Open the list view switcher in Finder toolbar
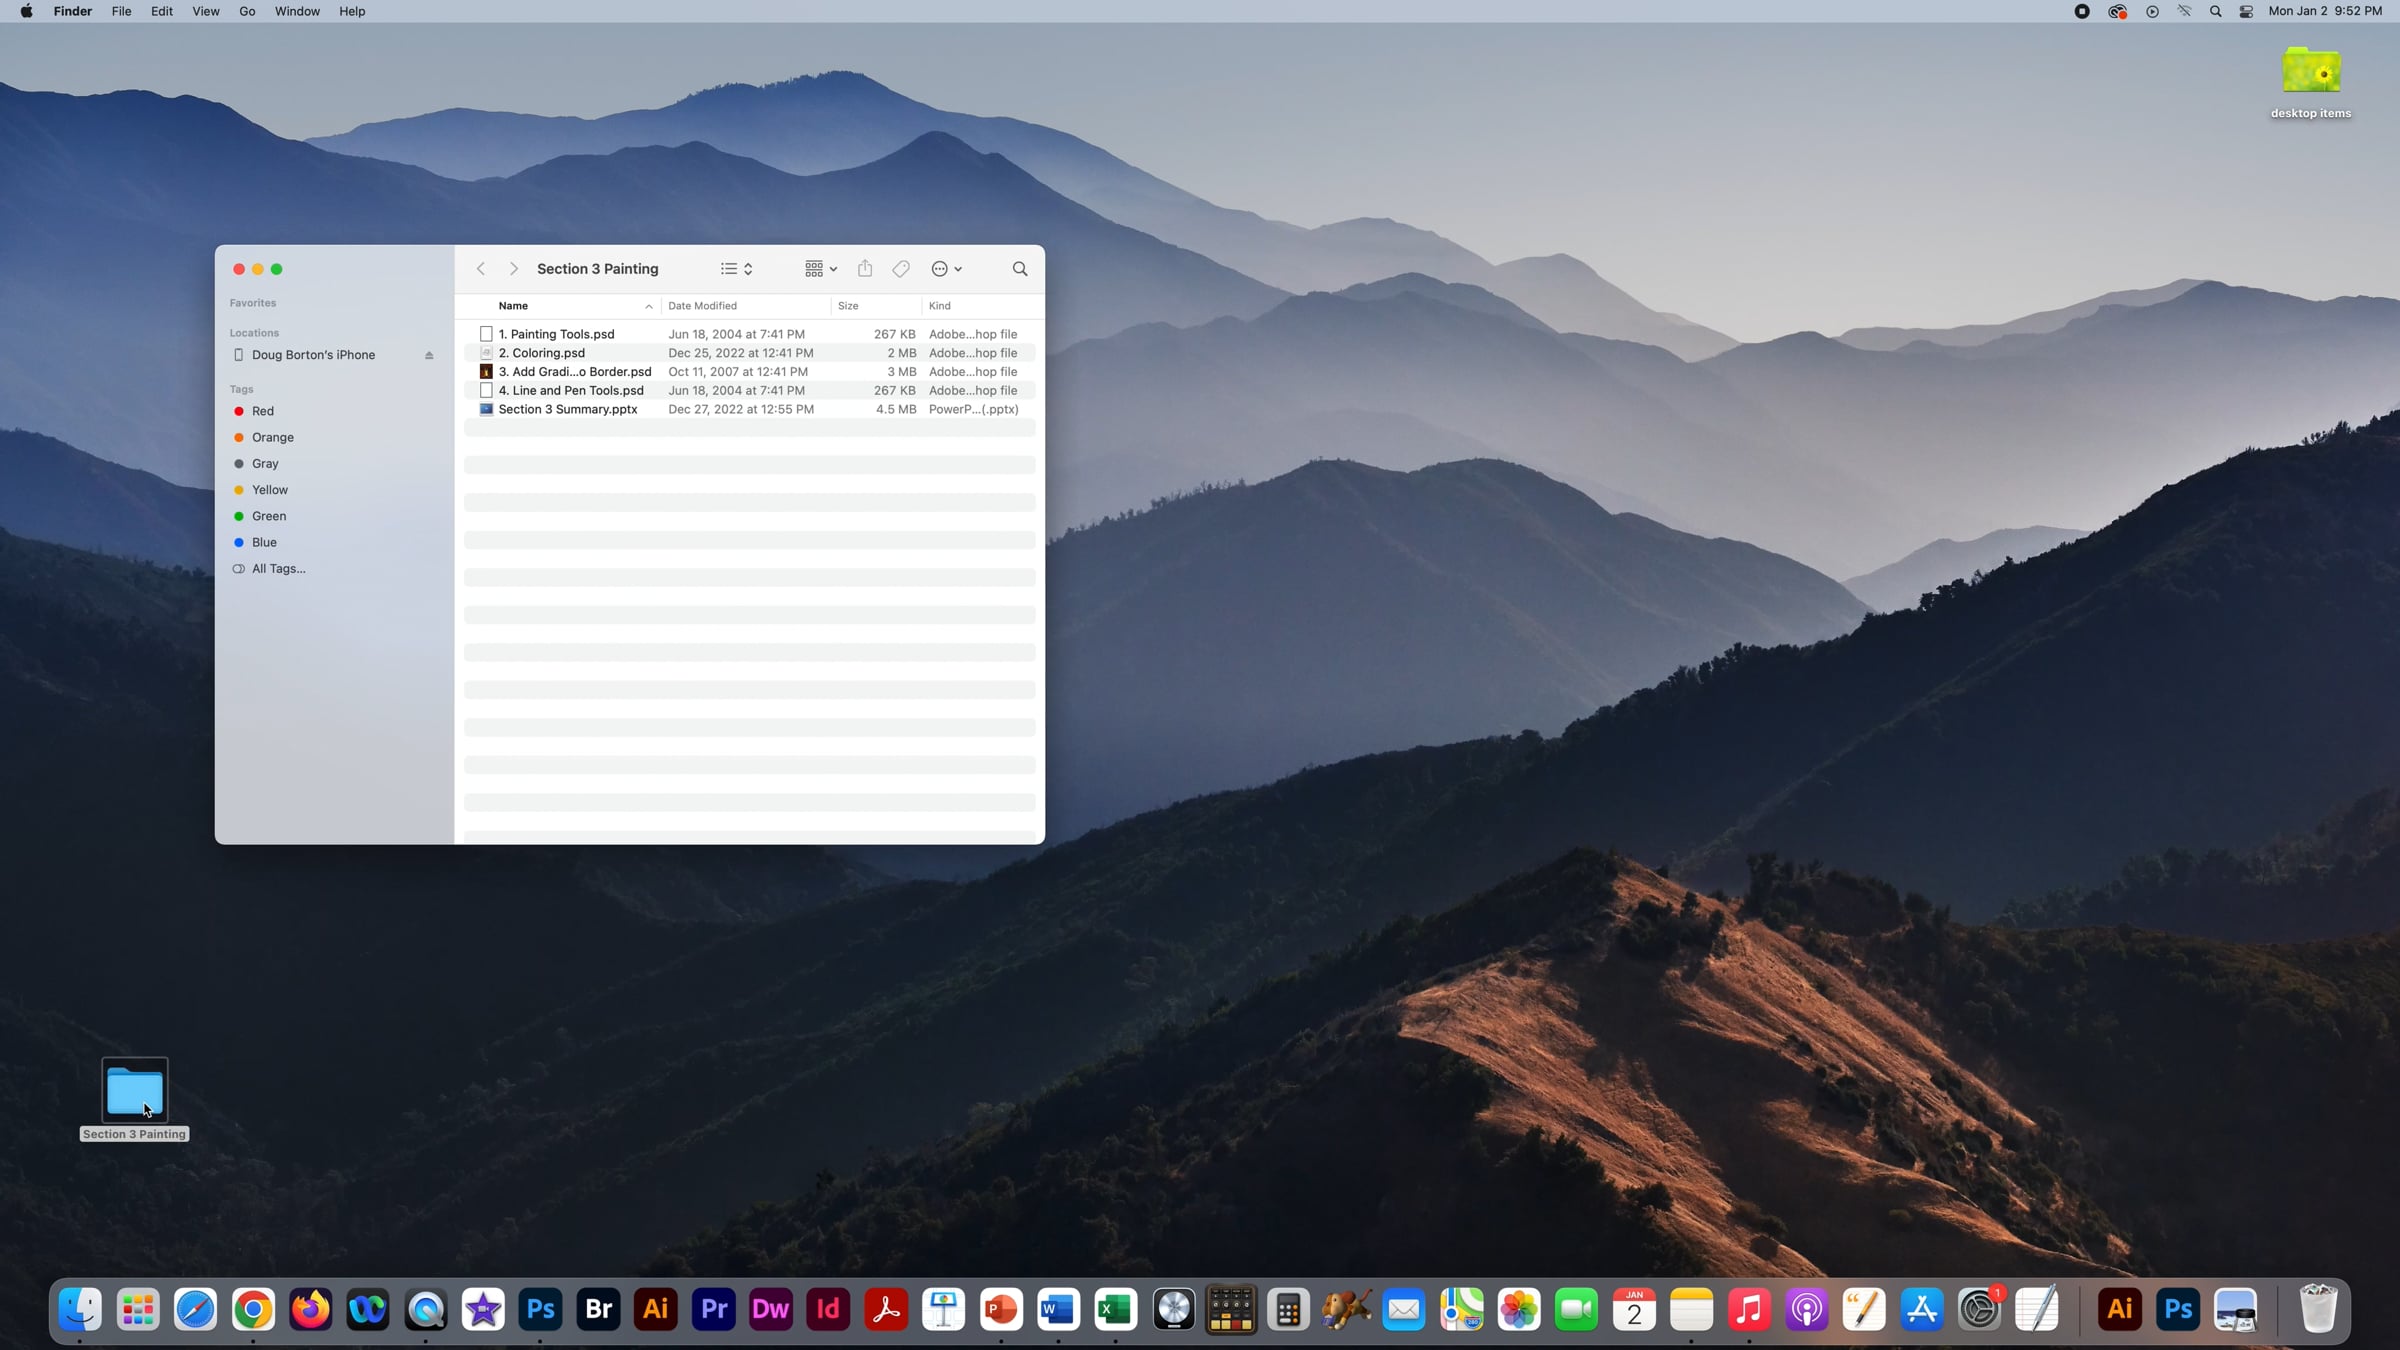The width and height of the screenshot is (2400, 1350). [737, 269]
